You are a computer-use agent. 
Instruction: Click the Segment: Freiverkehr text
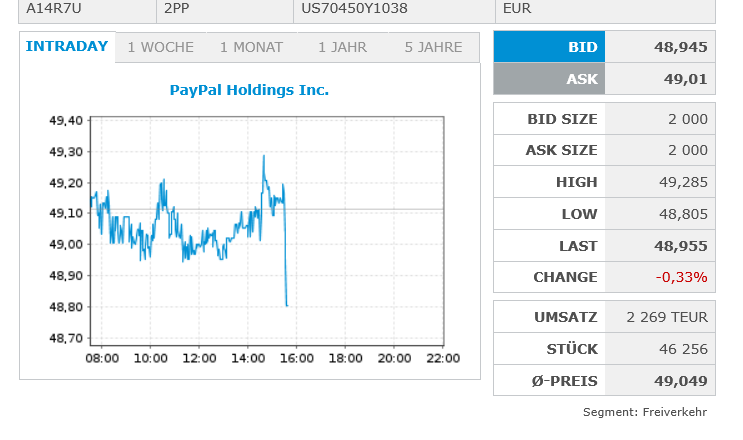point(645,412)
